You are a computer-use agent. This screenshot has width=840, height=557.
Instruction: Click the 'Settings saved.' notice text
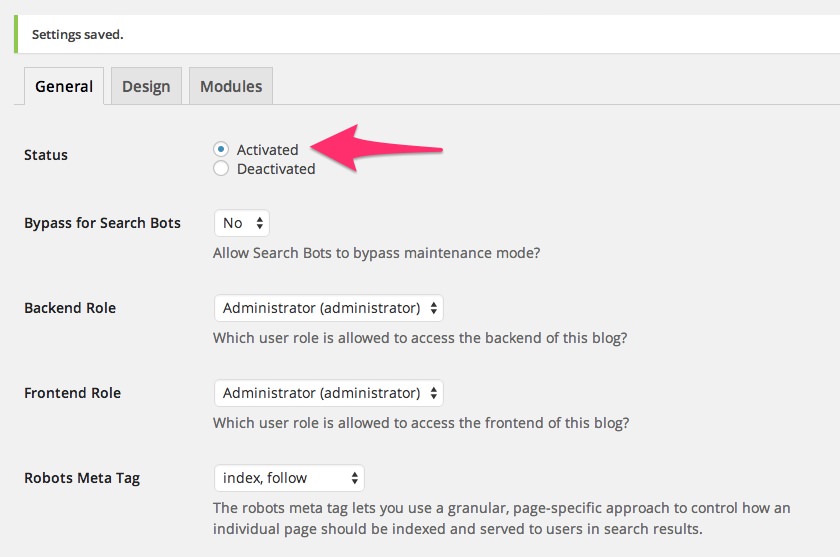pyautogui.click(x=78, y=34)
